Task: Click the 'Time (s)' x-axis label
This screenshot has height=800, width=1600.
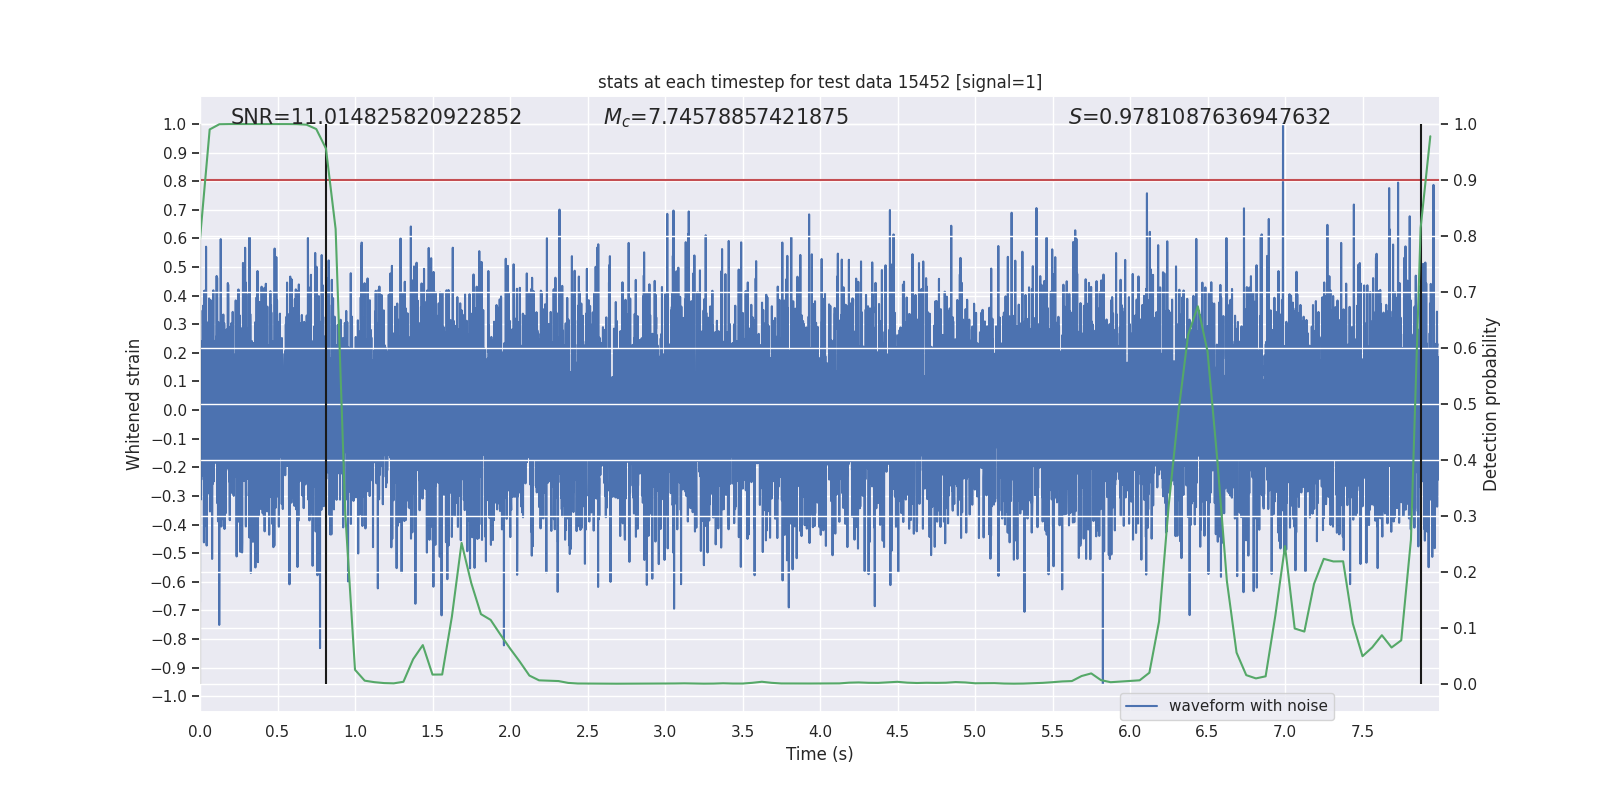Action: point(819,754)
